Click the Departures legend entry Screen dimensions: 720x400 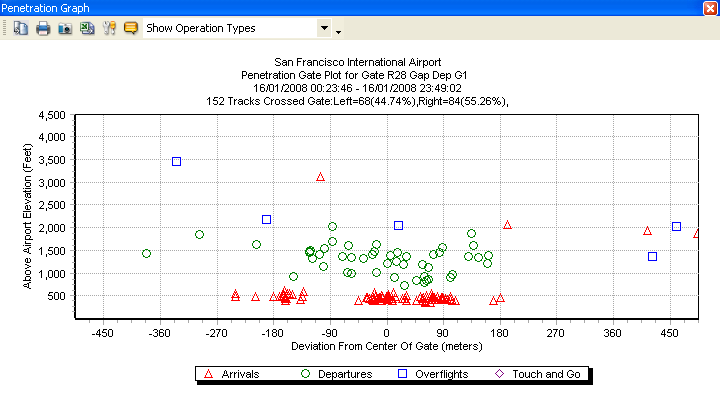pyautogui.click(x=336, y=374)
